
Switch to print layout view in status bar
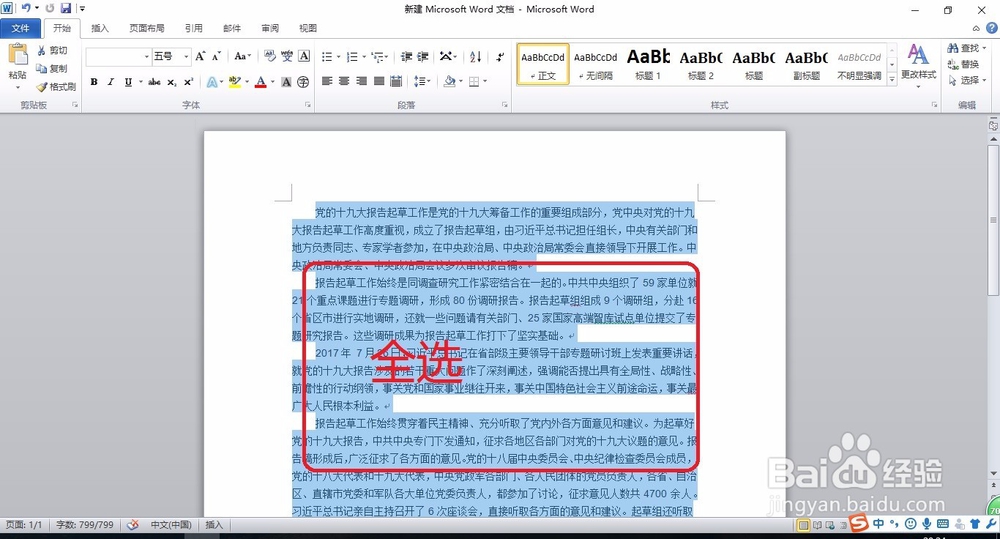click(804, 525)
